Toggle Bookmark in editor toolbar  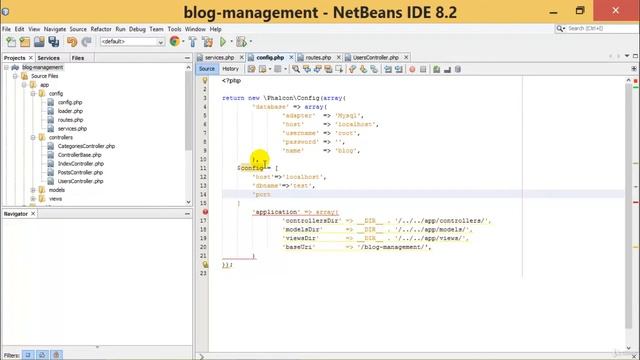pyautogui.click(x=374, y=69)
